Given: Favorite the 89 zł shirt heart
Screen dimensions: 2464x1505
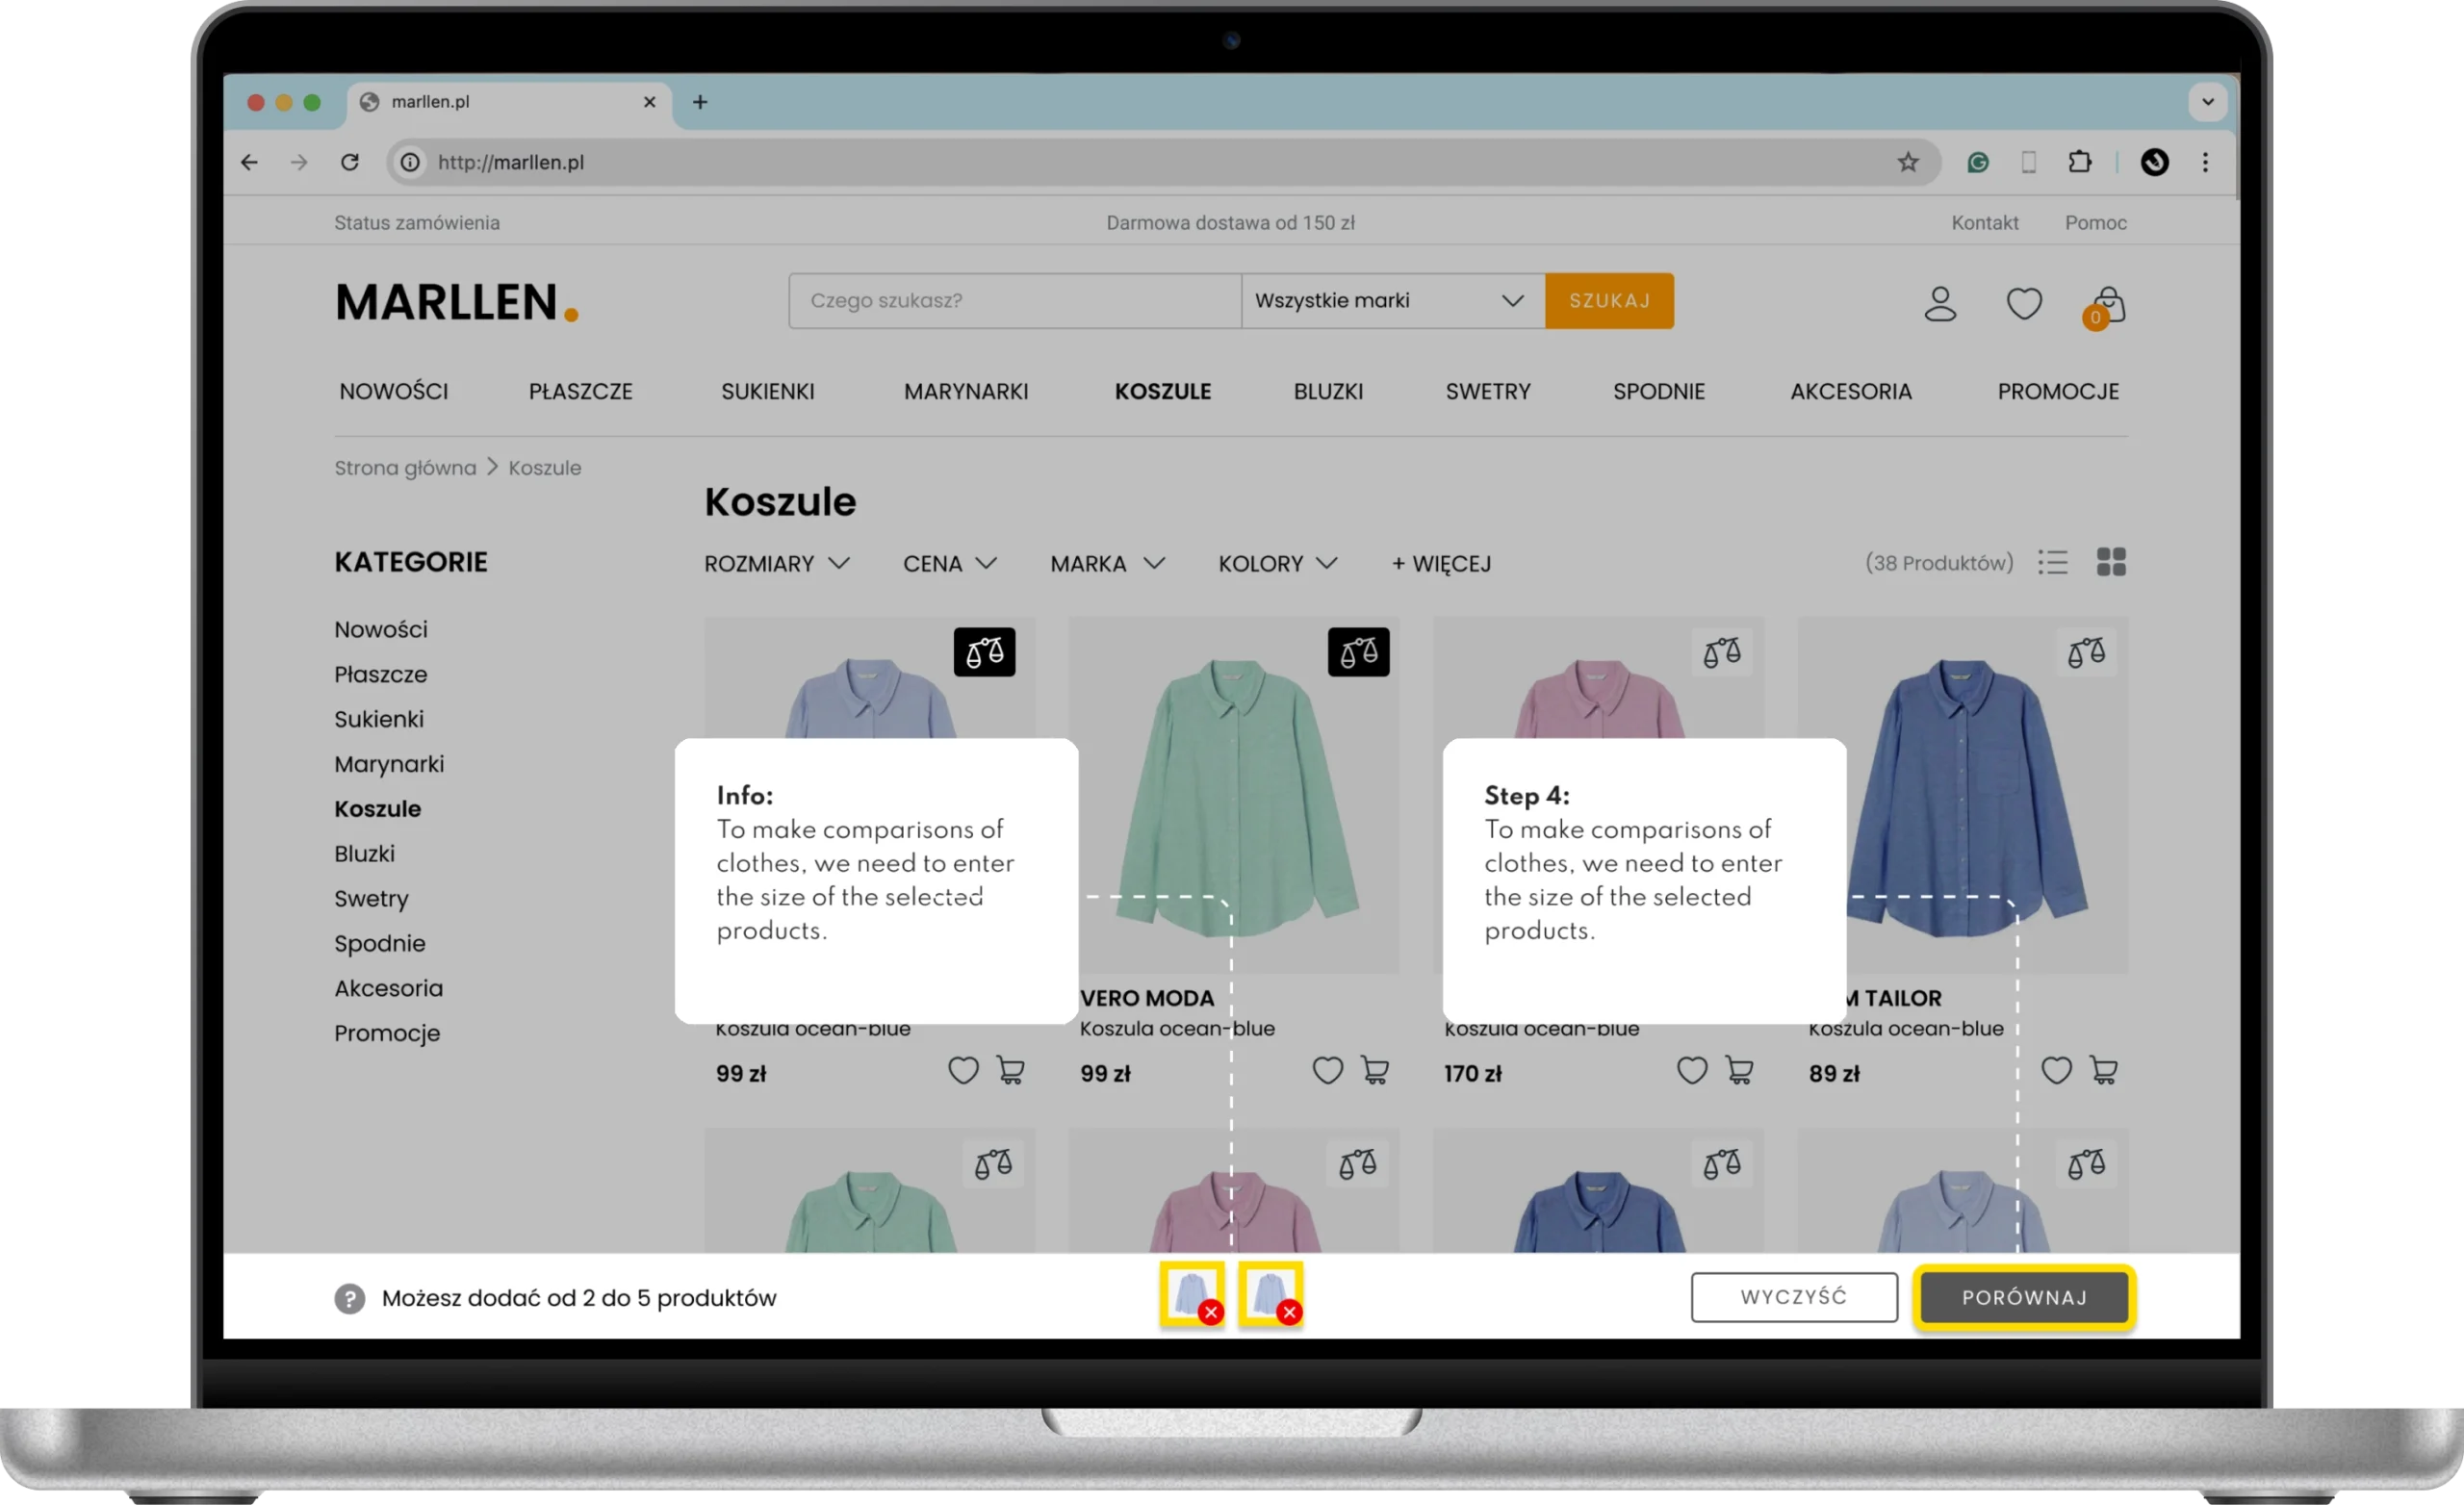Looking at the screenshot, I should point(2055,1071).
